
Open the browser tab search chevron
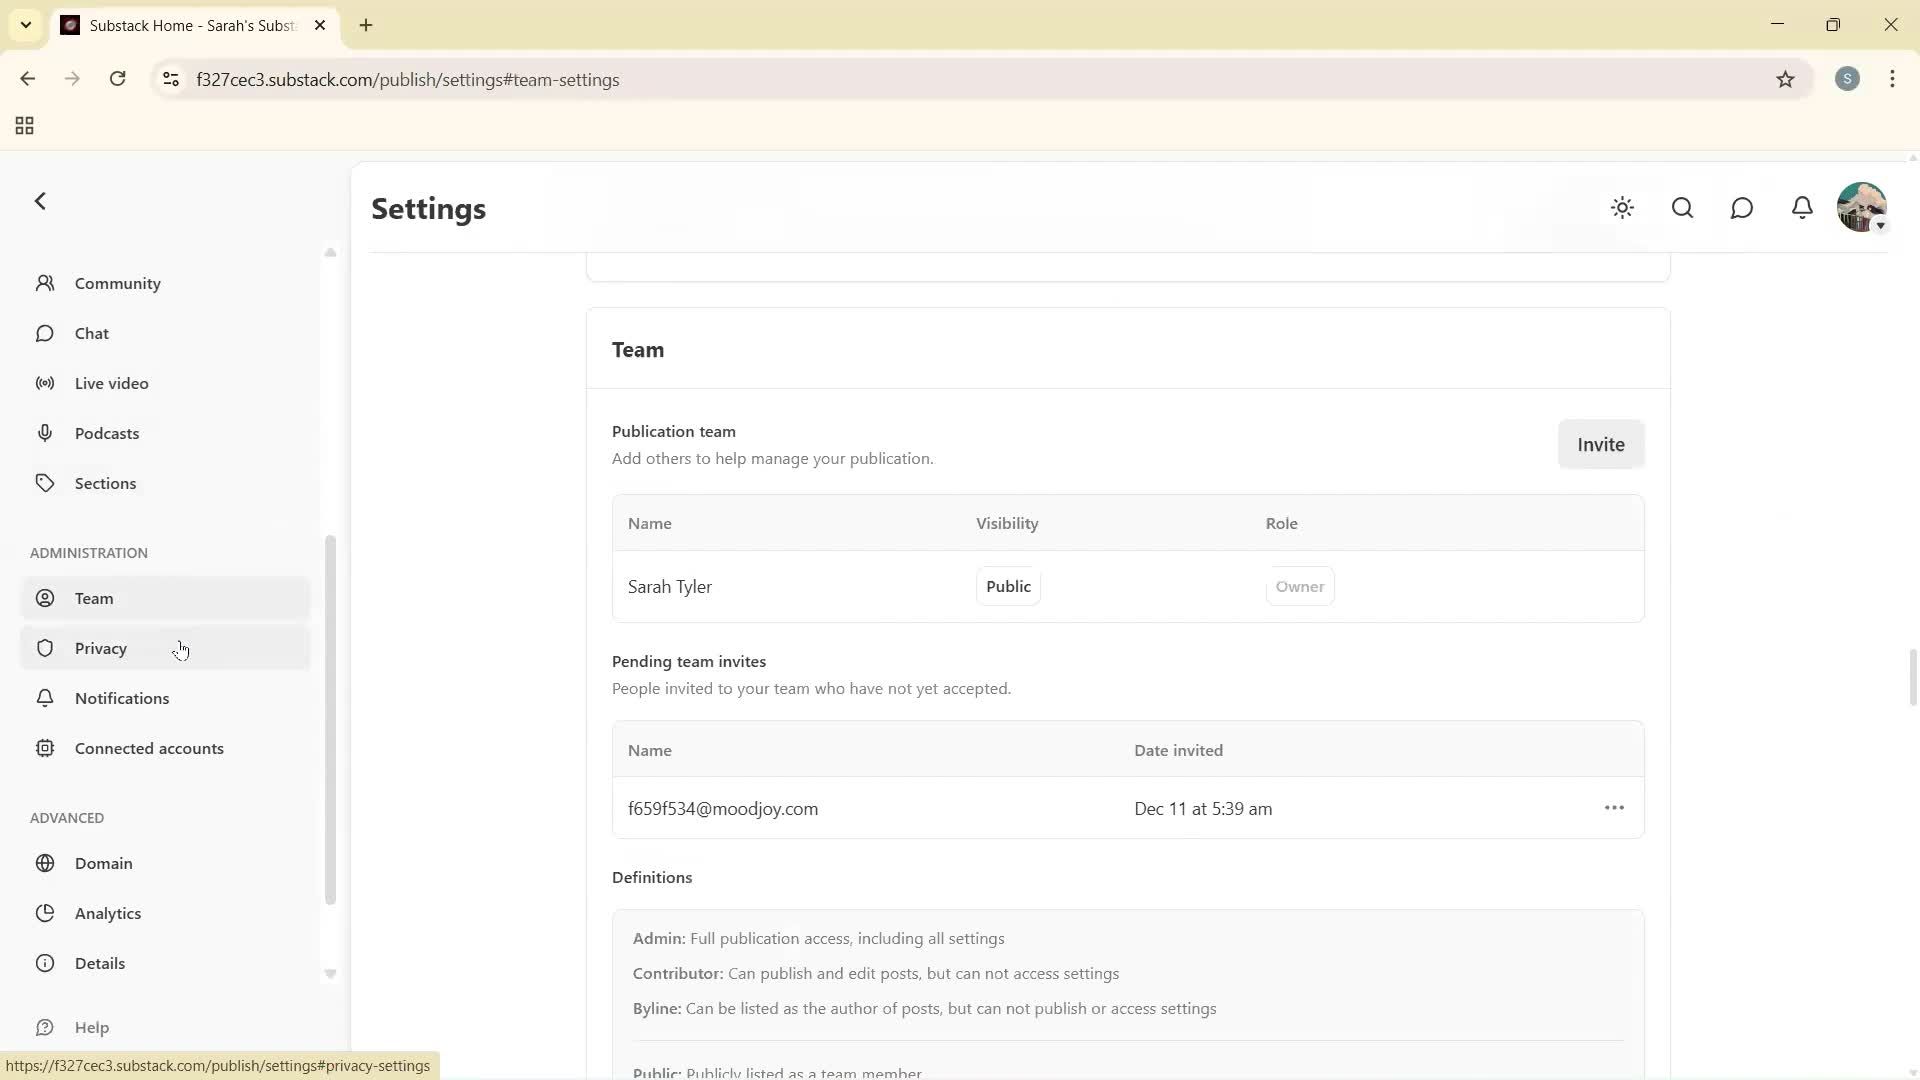click(x=26, y=25)
